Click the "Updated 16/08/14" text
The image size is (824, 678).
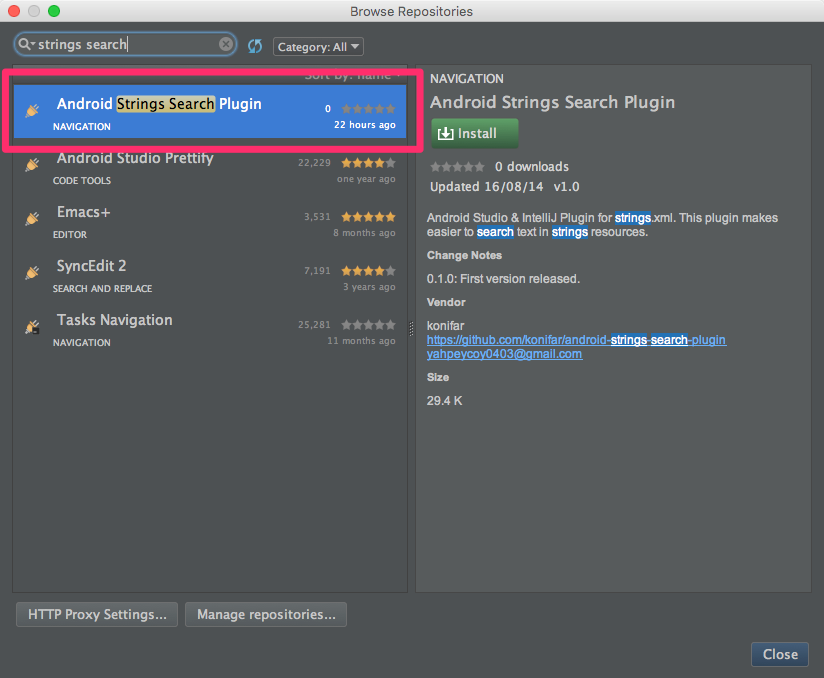(x=487, y=187)
